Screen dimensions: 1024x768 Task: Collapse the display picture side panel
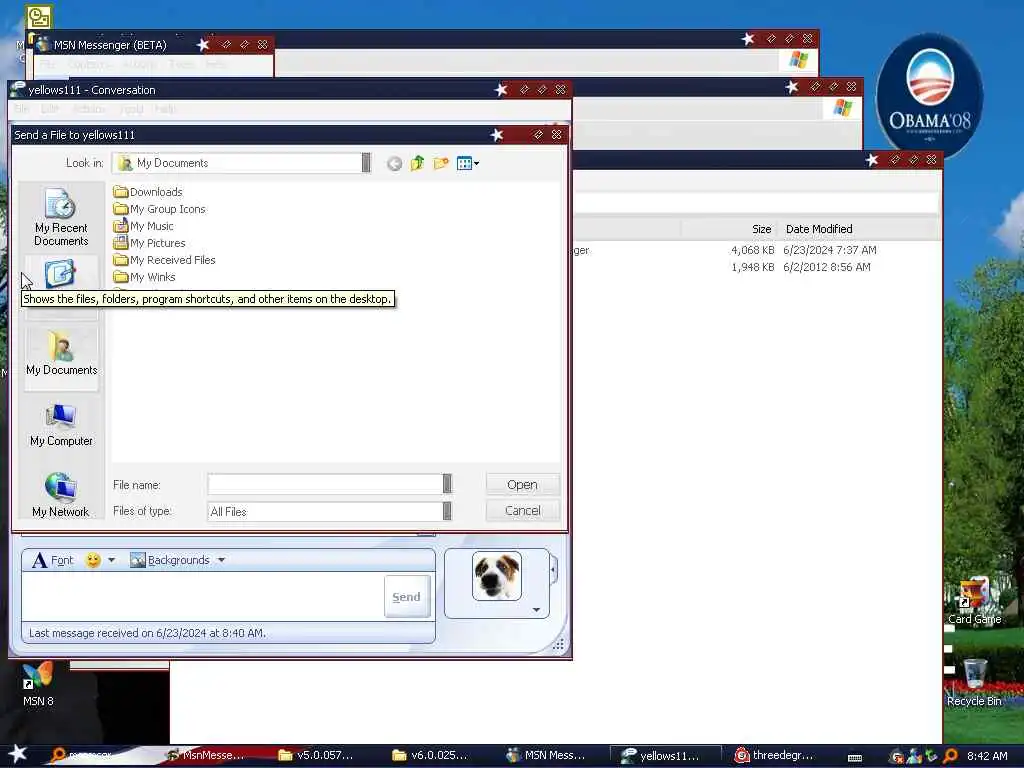(x=554, y=569)
